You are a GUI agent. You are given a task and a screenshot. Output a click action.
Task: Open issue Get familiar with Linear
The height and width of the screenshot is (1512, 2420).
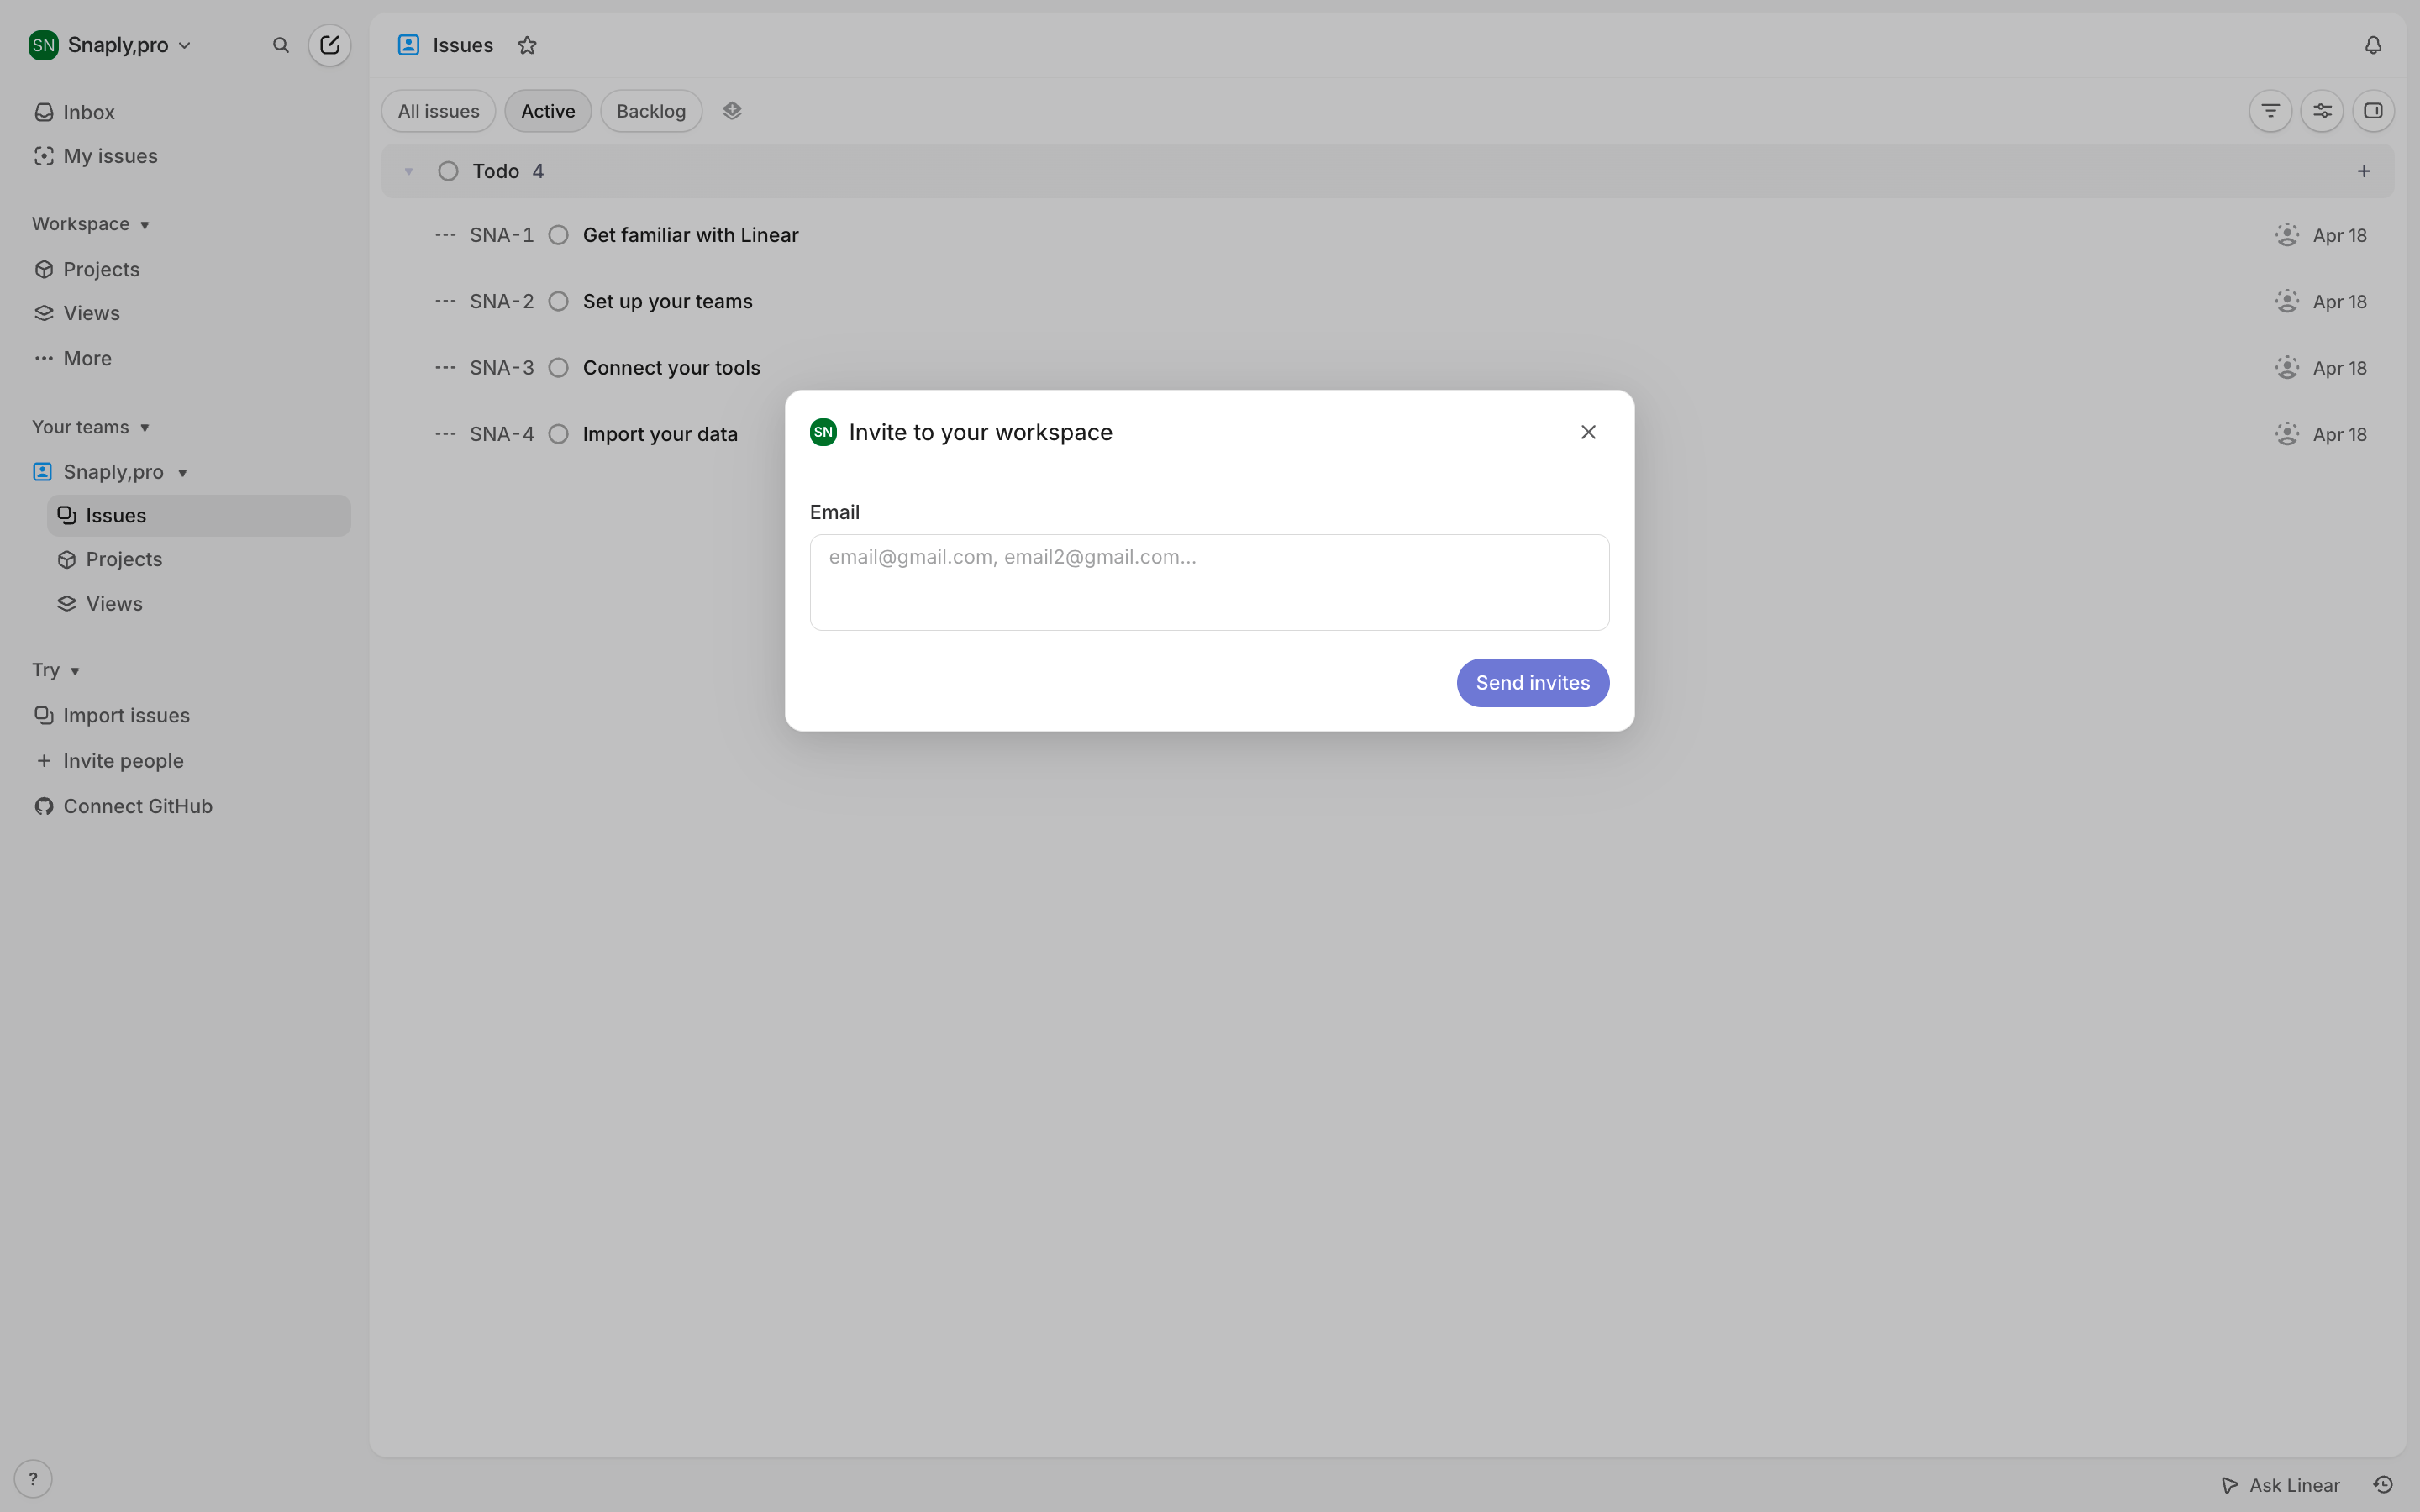(x=690, y=235)
